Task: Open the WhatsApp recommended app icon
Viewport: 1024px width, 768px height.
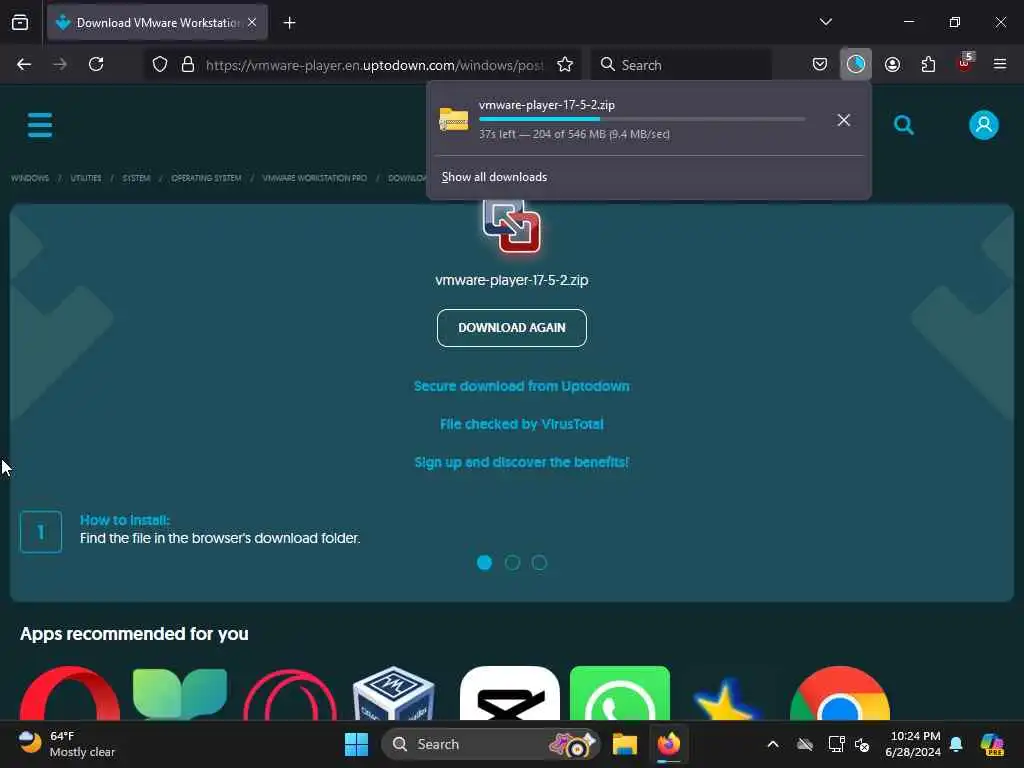Action: (620, 693)
